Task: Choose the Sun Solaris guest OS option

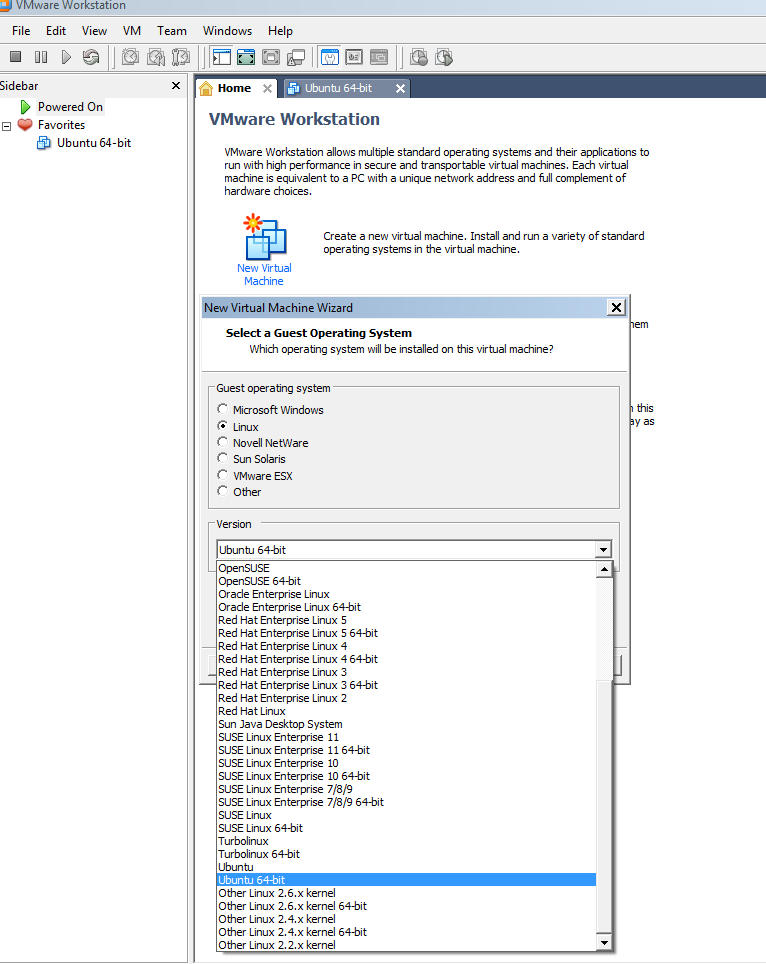Action: tap(223, 459)
